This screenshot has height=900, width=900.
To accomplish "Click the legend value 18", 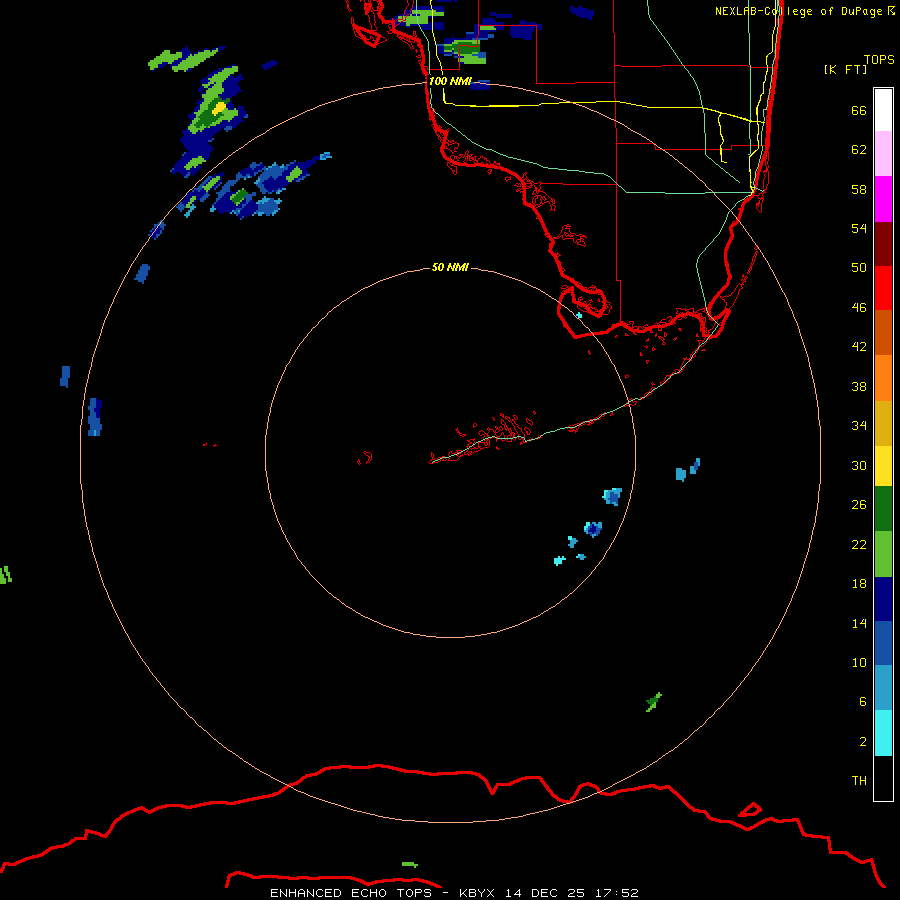I will pyautogui.click(x=859, y=584).
